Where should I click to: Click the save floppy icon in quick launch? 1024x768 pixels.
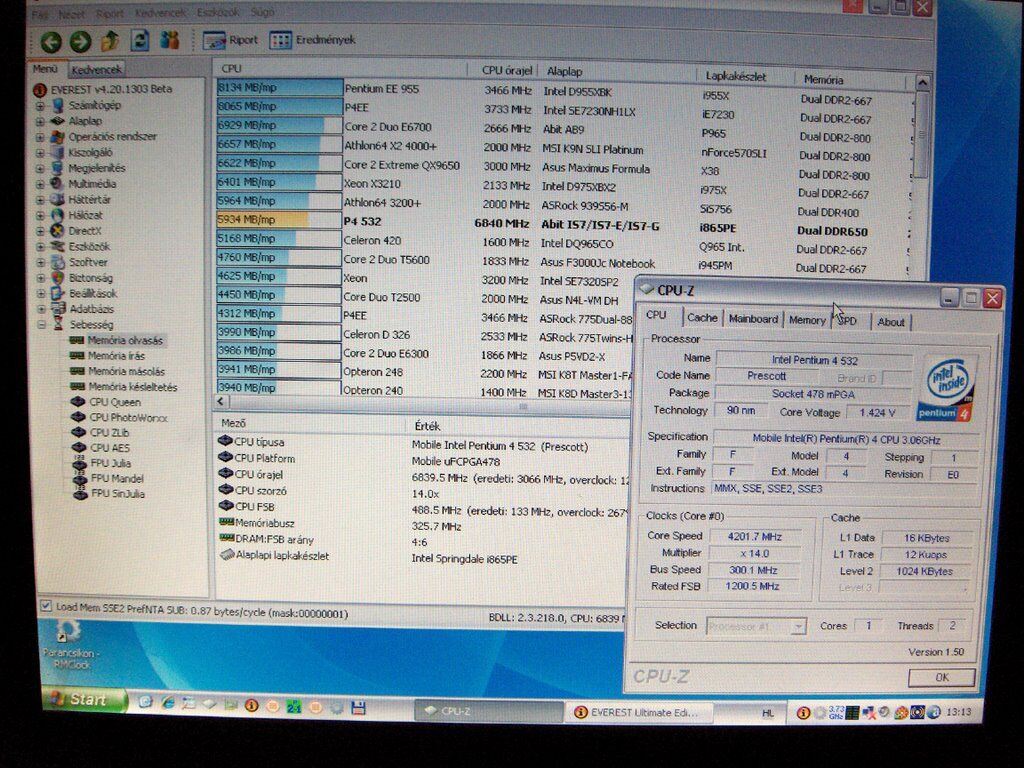tap(358, 708)
